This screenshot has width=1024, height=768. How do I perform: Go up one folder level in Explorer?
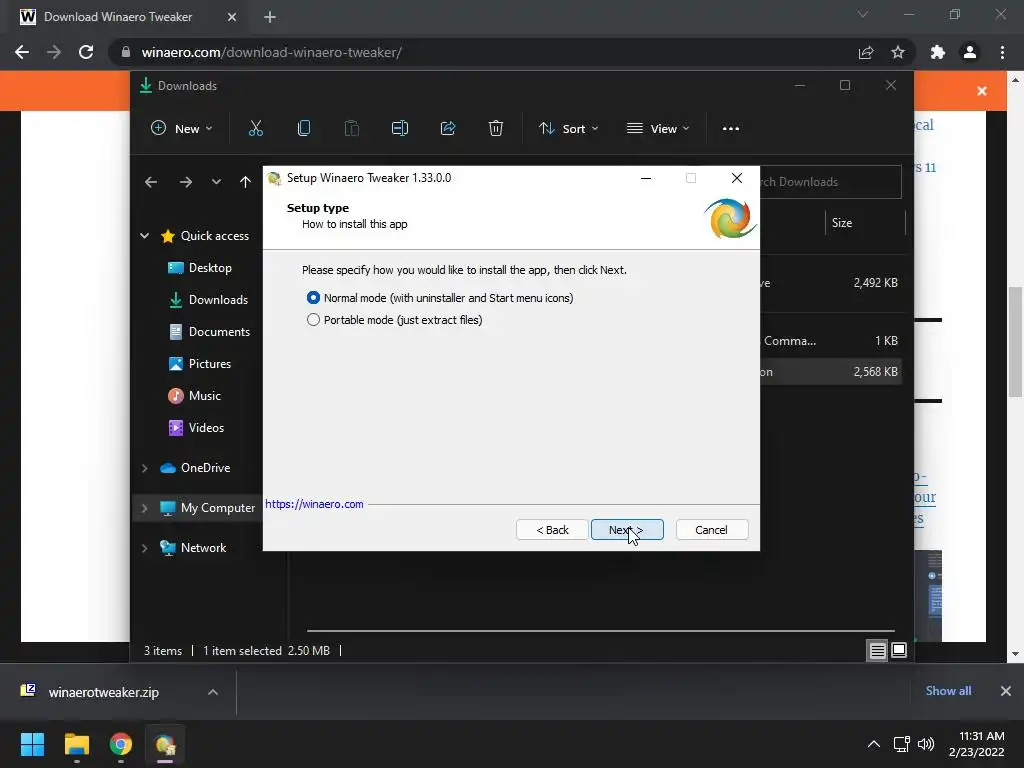pyautogui.click(x=245, y=182)
